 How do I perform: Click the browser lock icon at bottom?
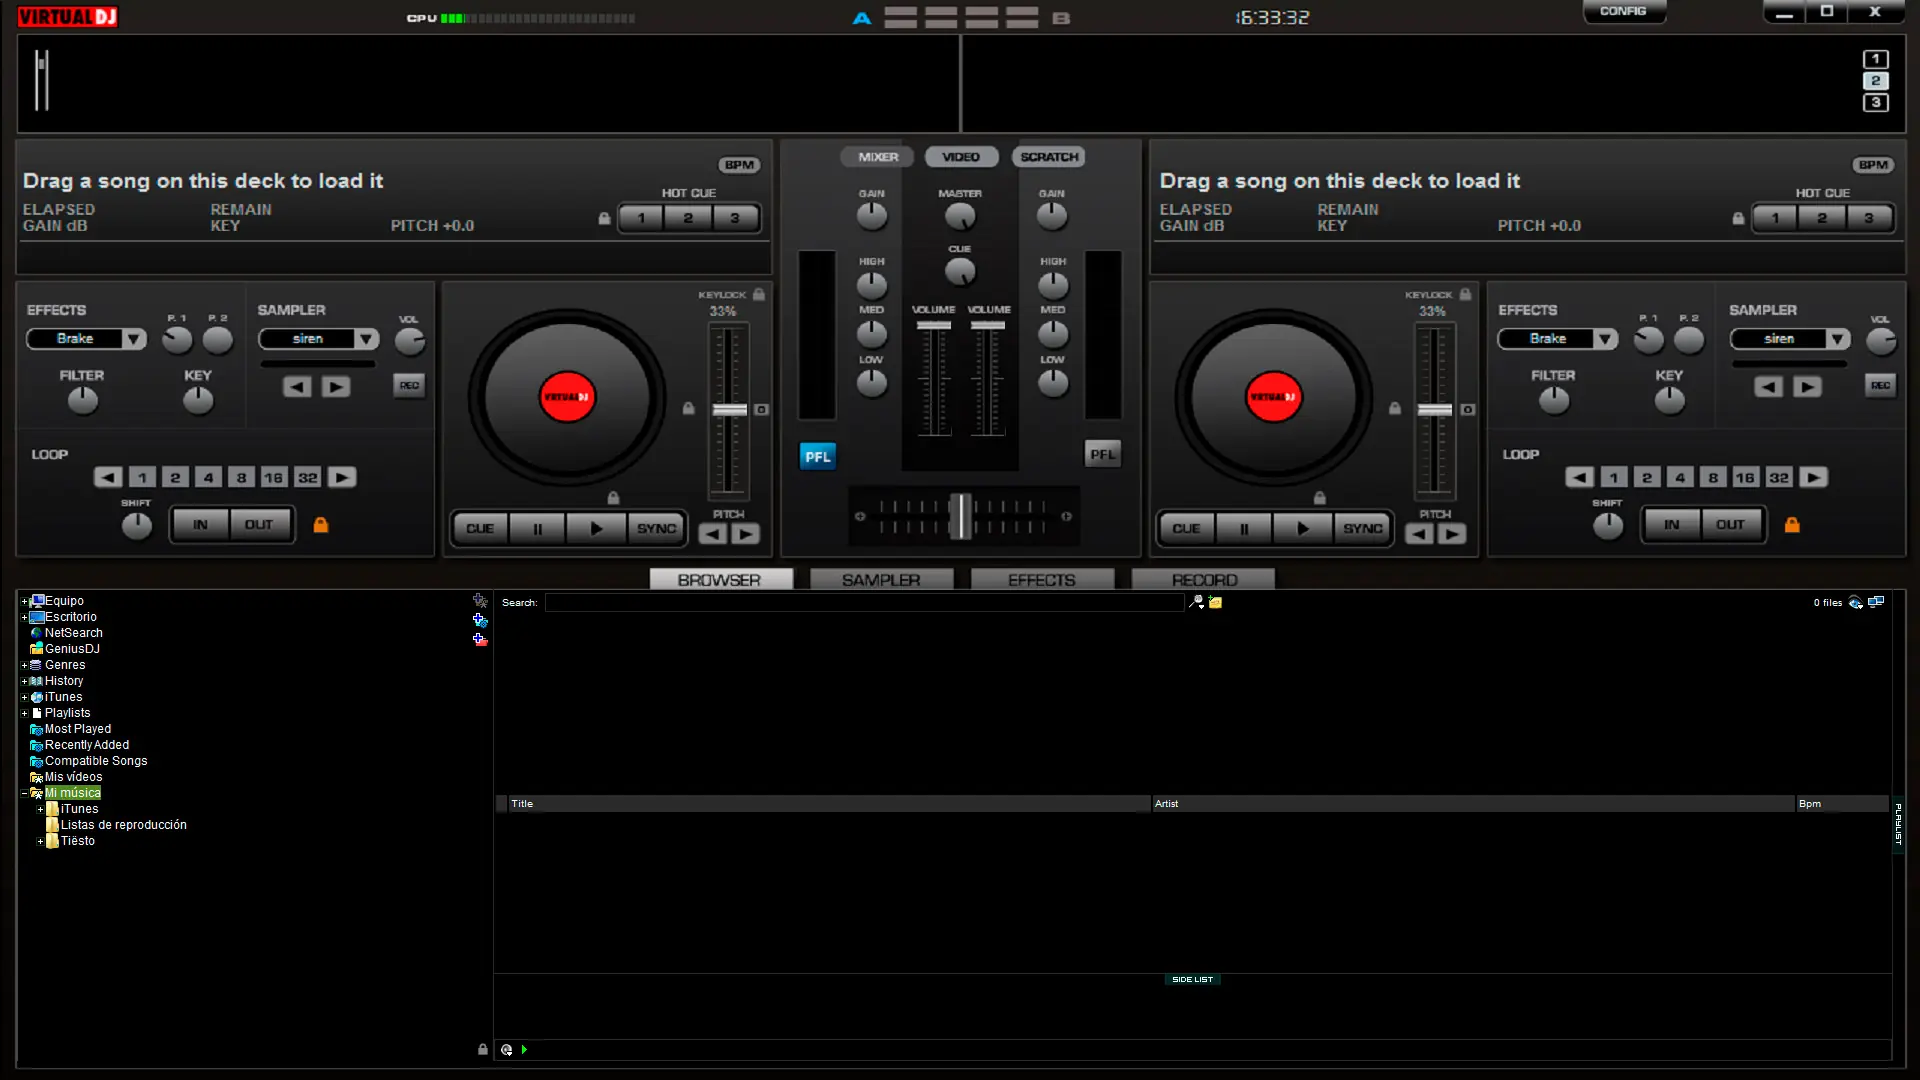click(483, 1049)
